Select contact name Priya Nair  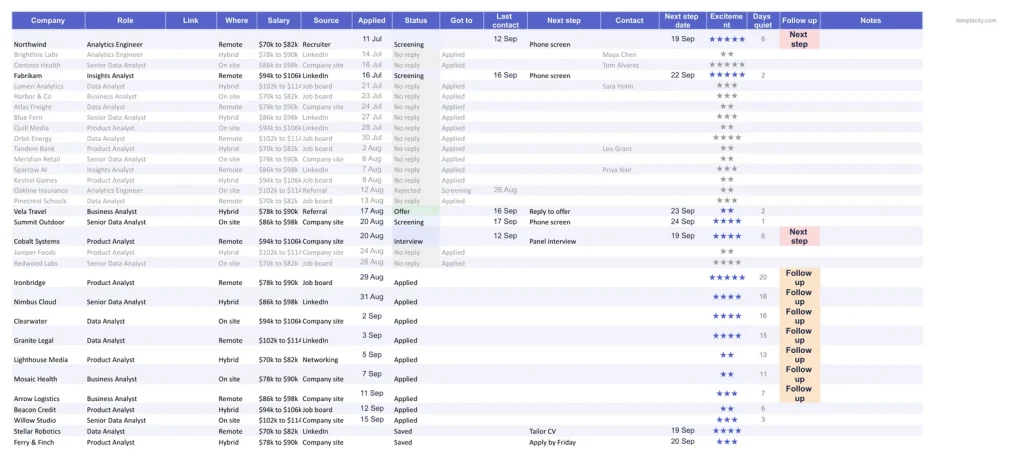tap(617, 170)
